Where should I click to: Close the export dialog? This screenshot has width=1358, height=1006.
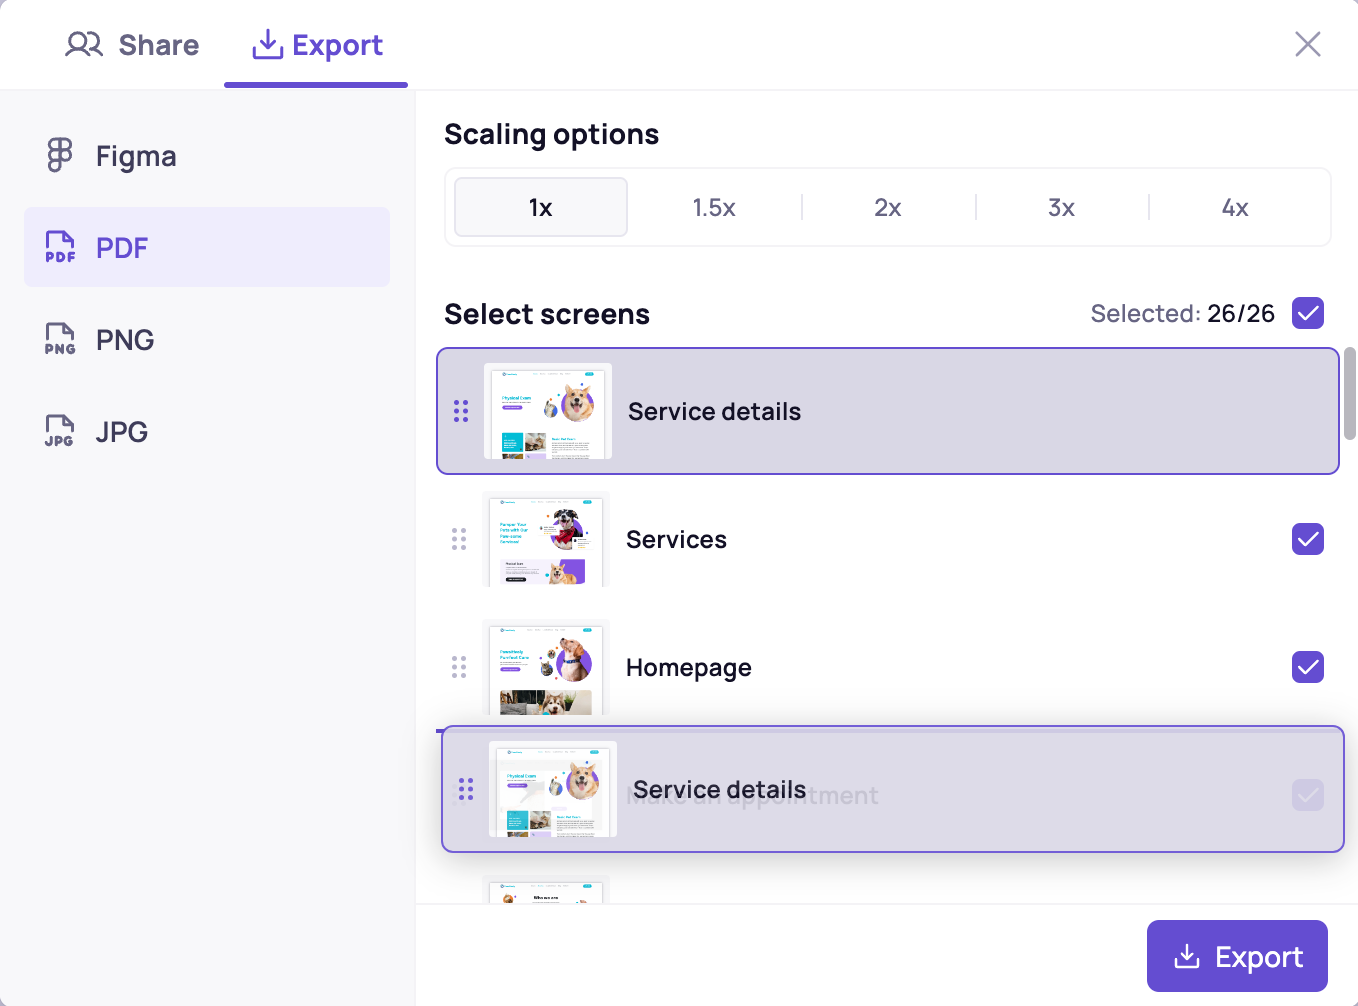tap(1308, 44)
